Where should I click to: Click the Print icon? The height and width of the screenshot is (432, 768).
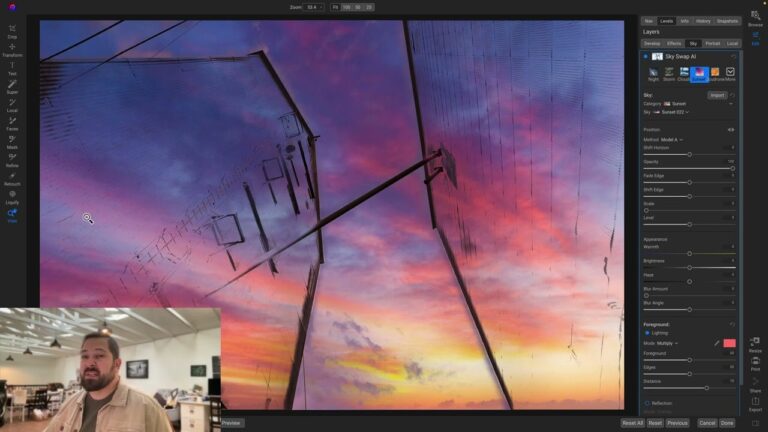click(x=755, y=363)
